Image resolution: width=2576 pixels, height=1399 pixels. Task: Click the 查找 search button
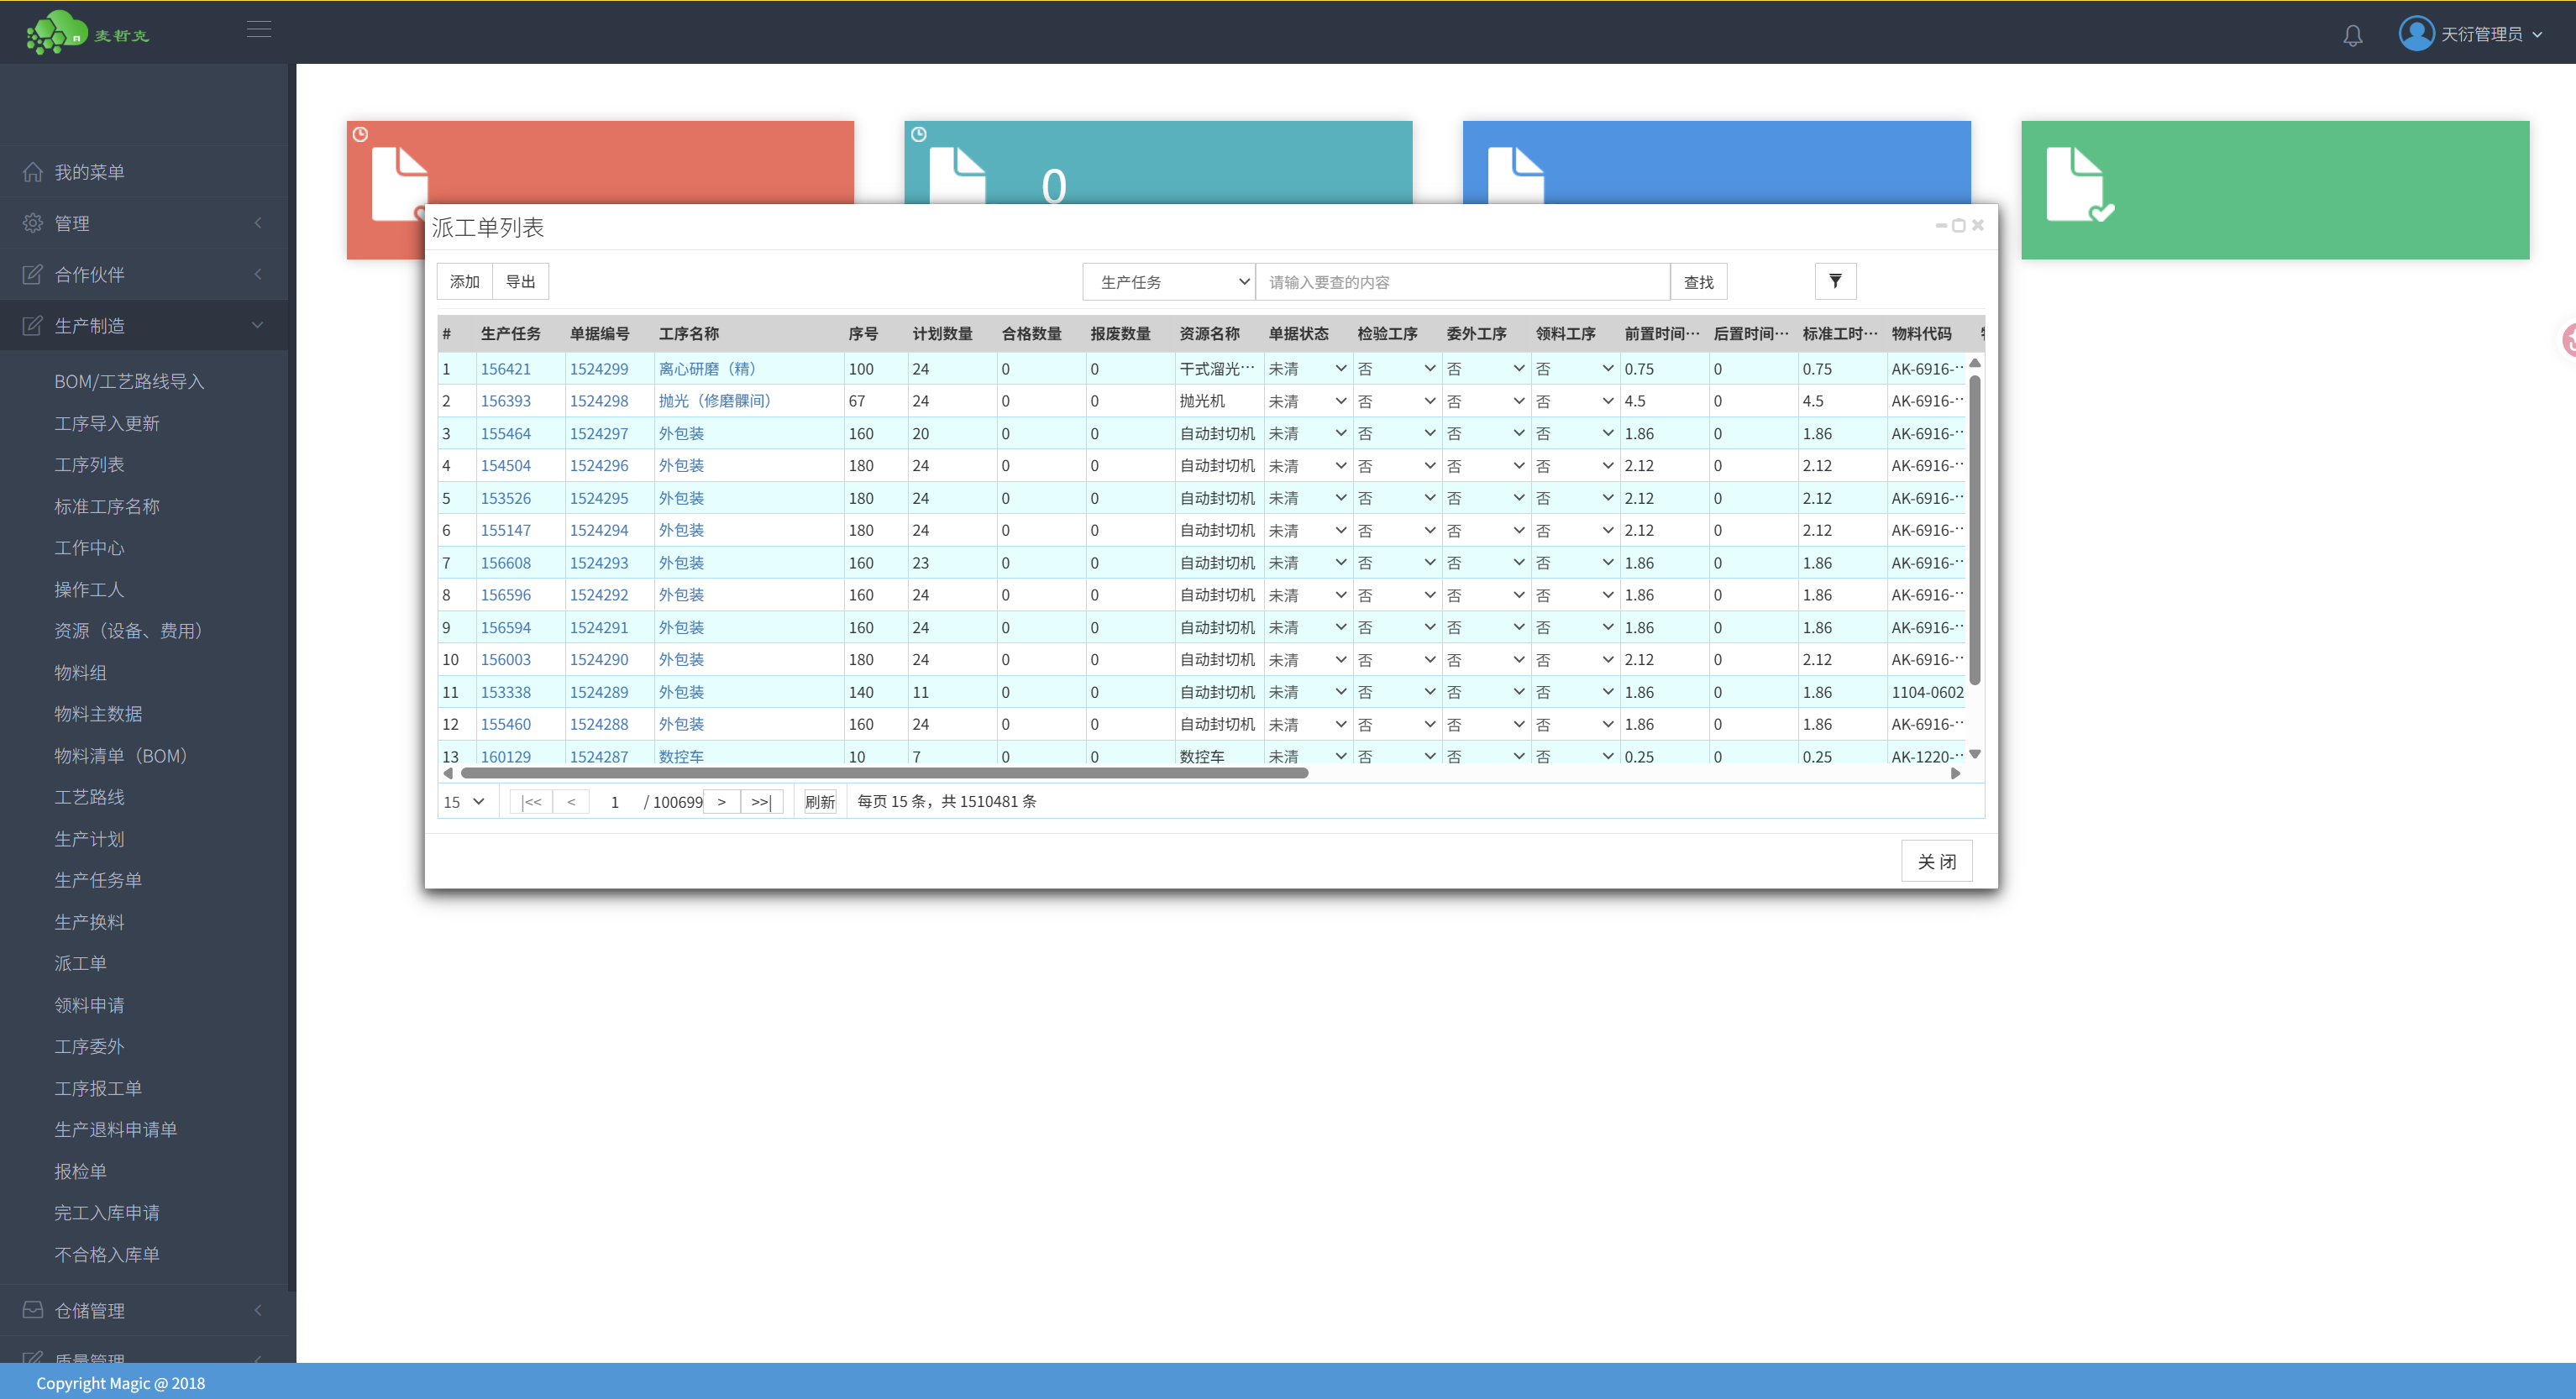[x=1698, y=282]
